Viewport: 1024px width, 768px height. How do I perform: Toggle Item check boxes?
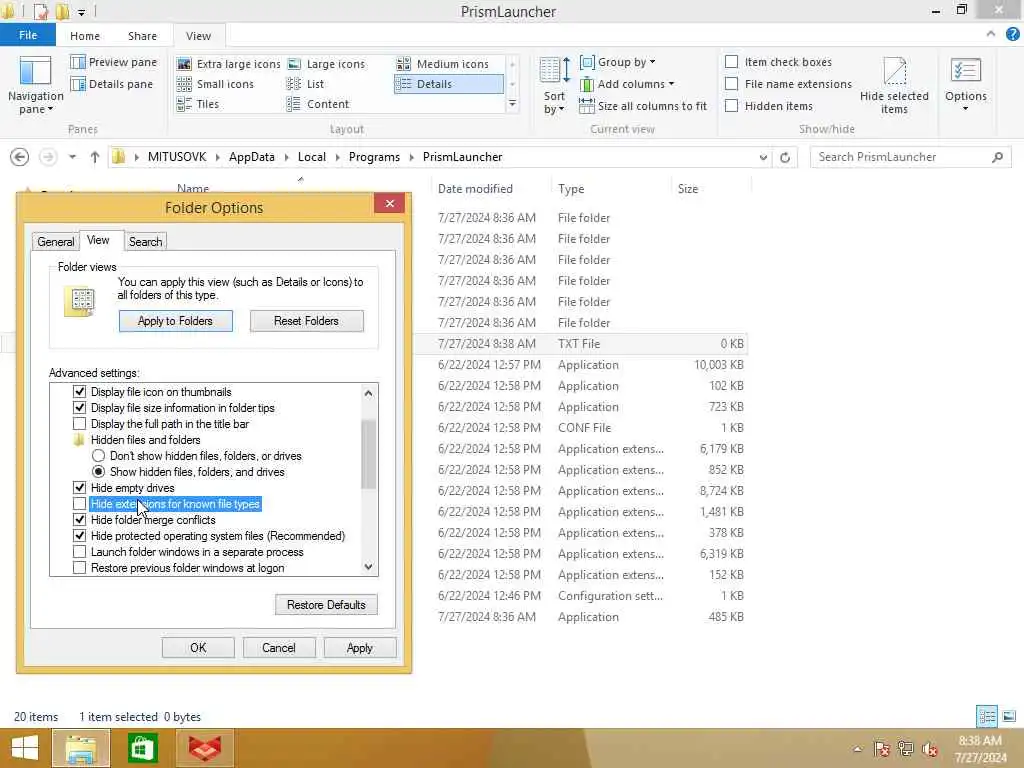click(x=731, y=62)
